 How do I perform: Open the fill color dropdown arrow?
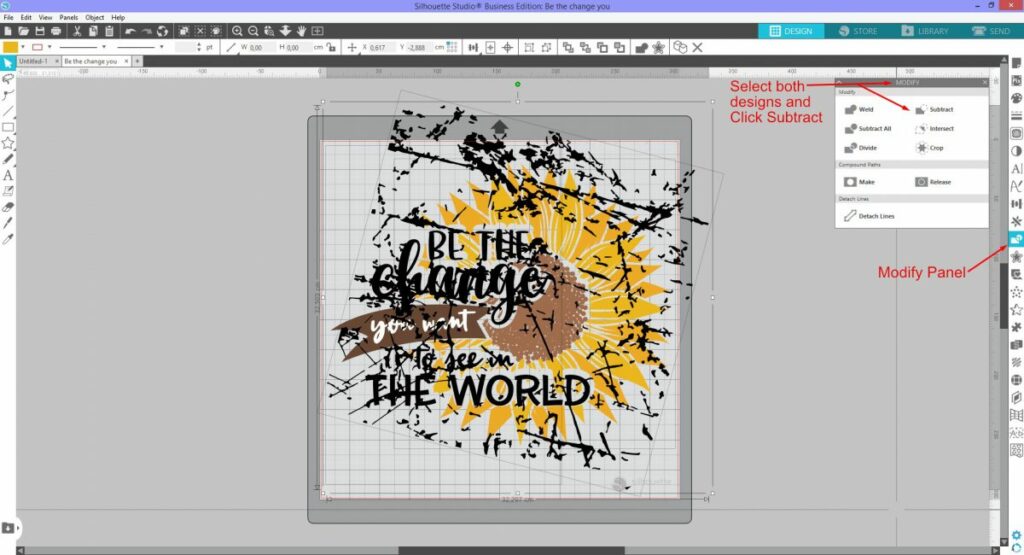24,47
